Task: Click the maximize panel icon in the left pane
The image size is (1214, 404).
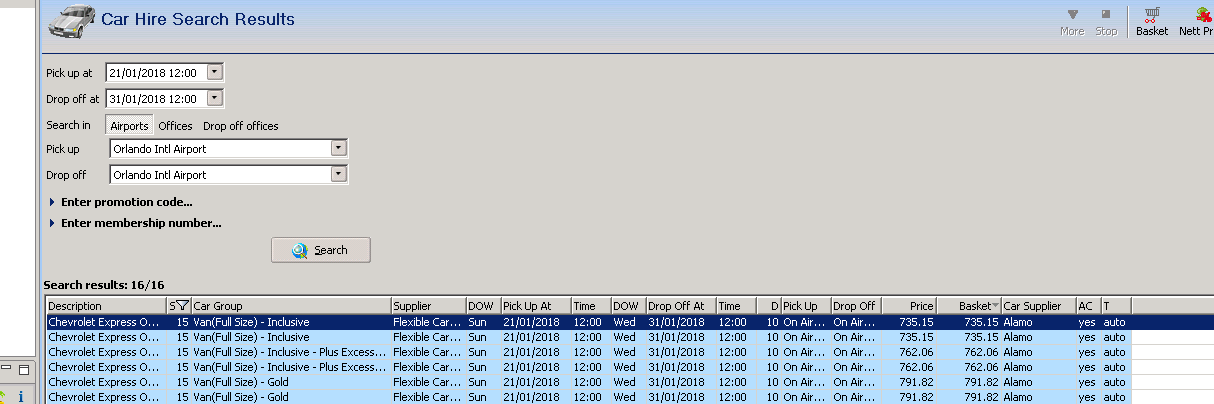Action: (24, 369)
